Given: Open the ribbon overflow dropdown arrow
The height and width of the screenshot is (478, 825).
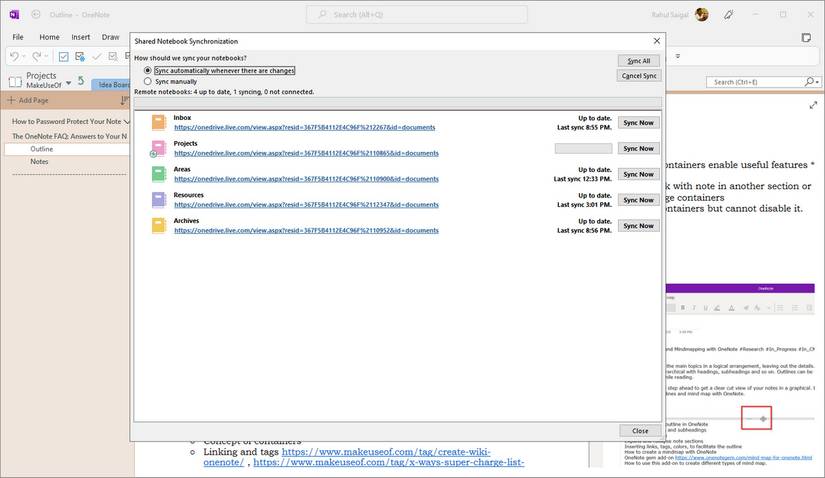Looking at the screenshot, I should click(x=678, y=56).
